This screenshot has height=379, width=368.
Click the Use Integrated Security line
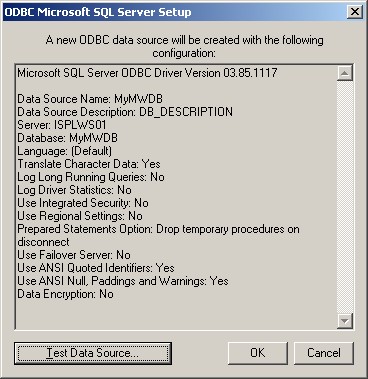tap(83, 203)
